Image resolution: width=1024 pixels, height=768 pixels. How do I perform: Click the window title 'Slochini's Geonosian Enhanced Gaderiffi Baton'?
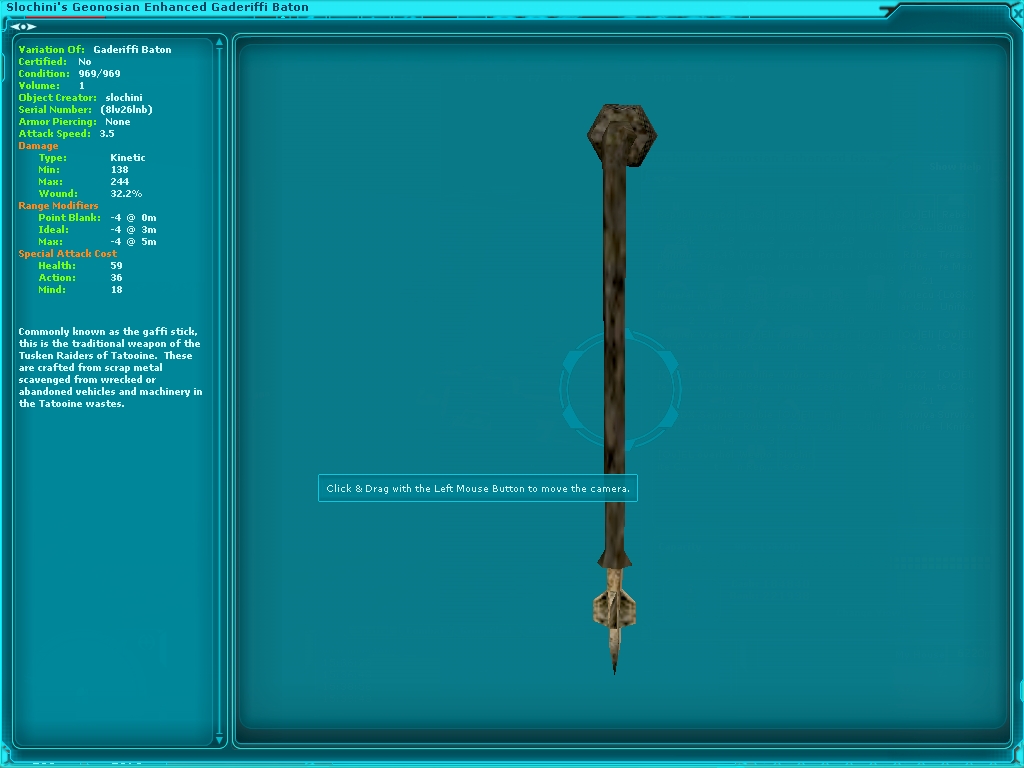tap(157, 7)
